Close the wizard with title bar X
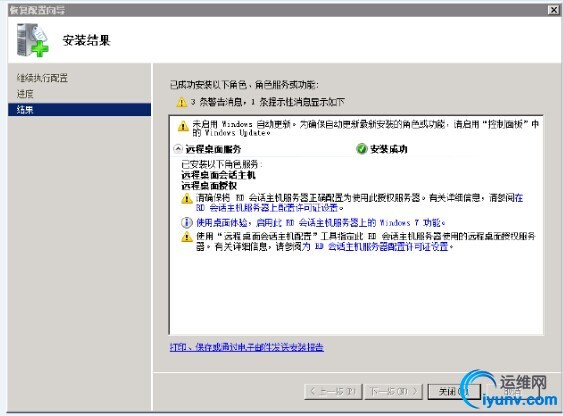Screen dimensions: 563x416 [554, 10]
